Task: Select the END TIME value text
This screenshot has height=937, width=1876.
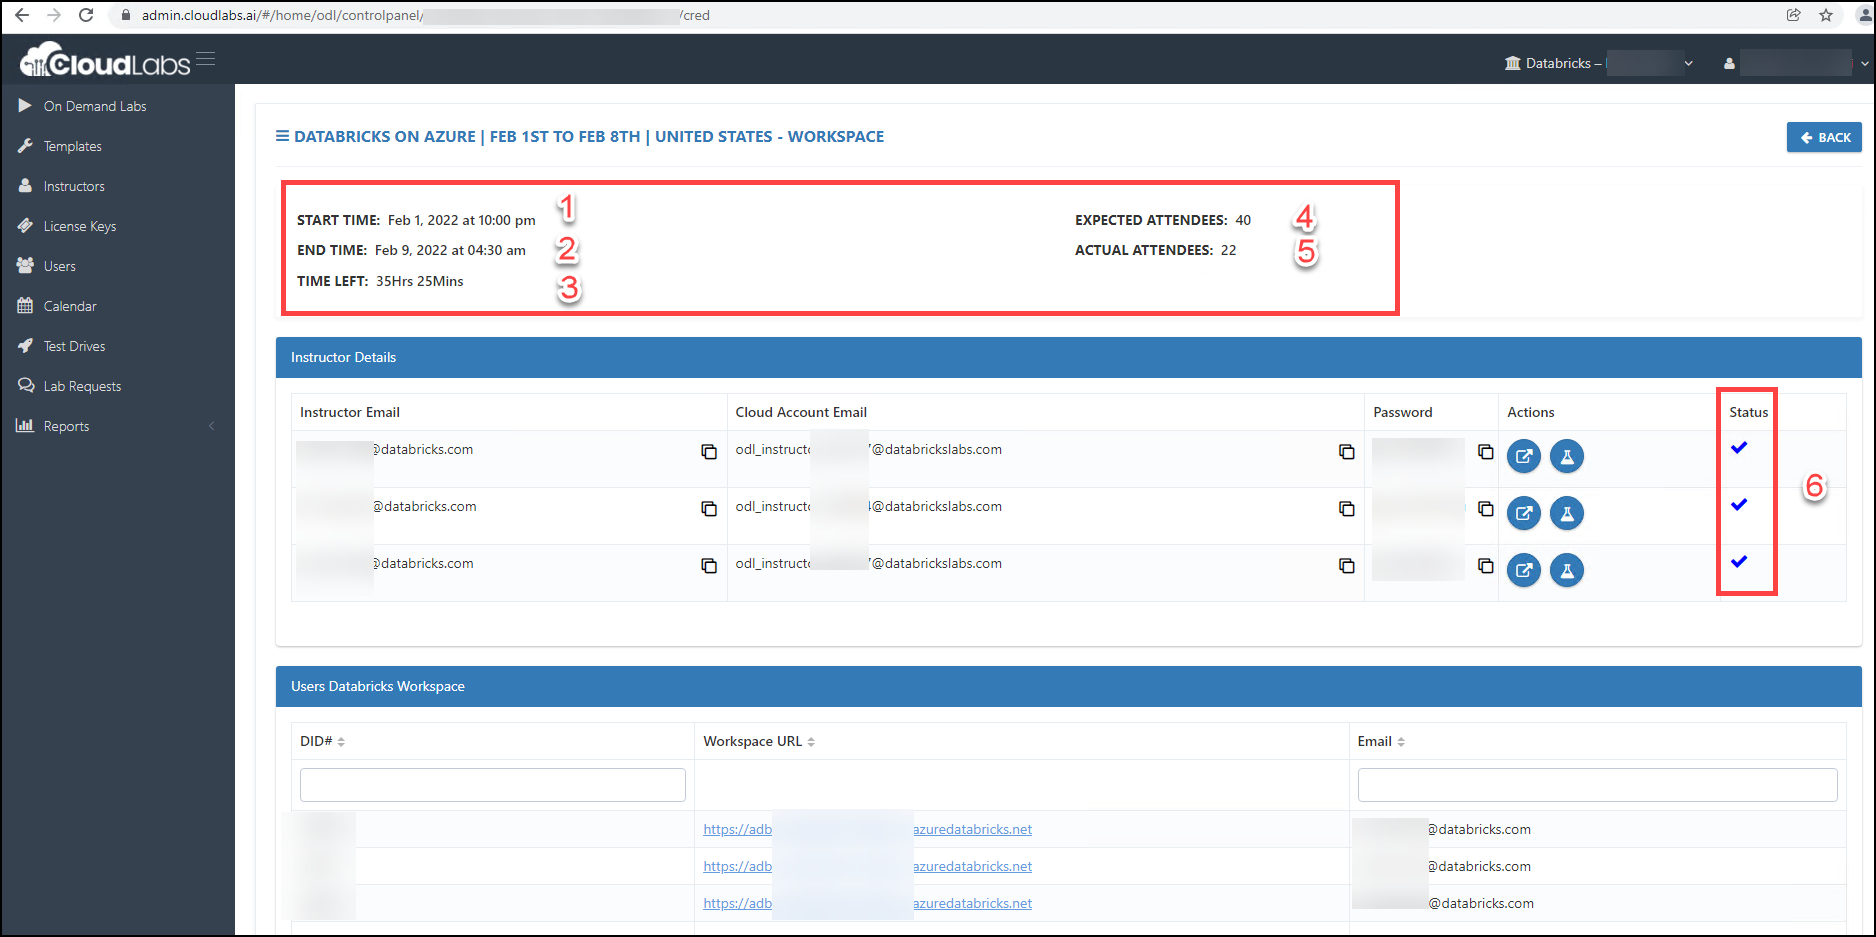Action: [450, 250]
